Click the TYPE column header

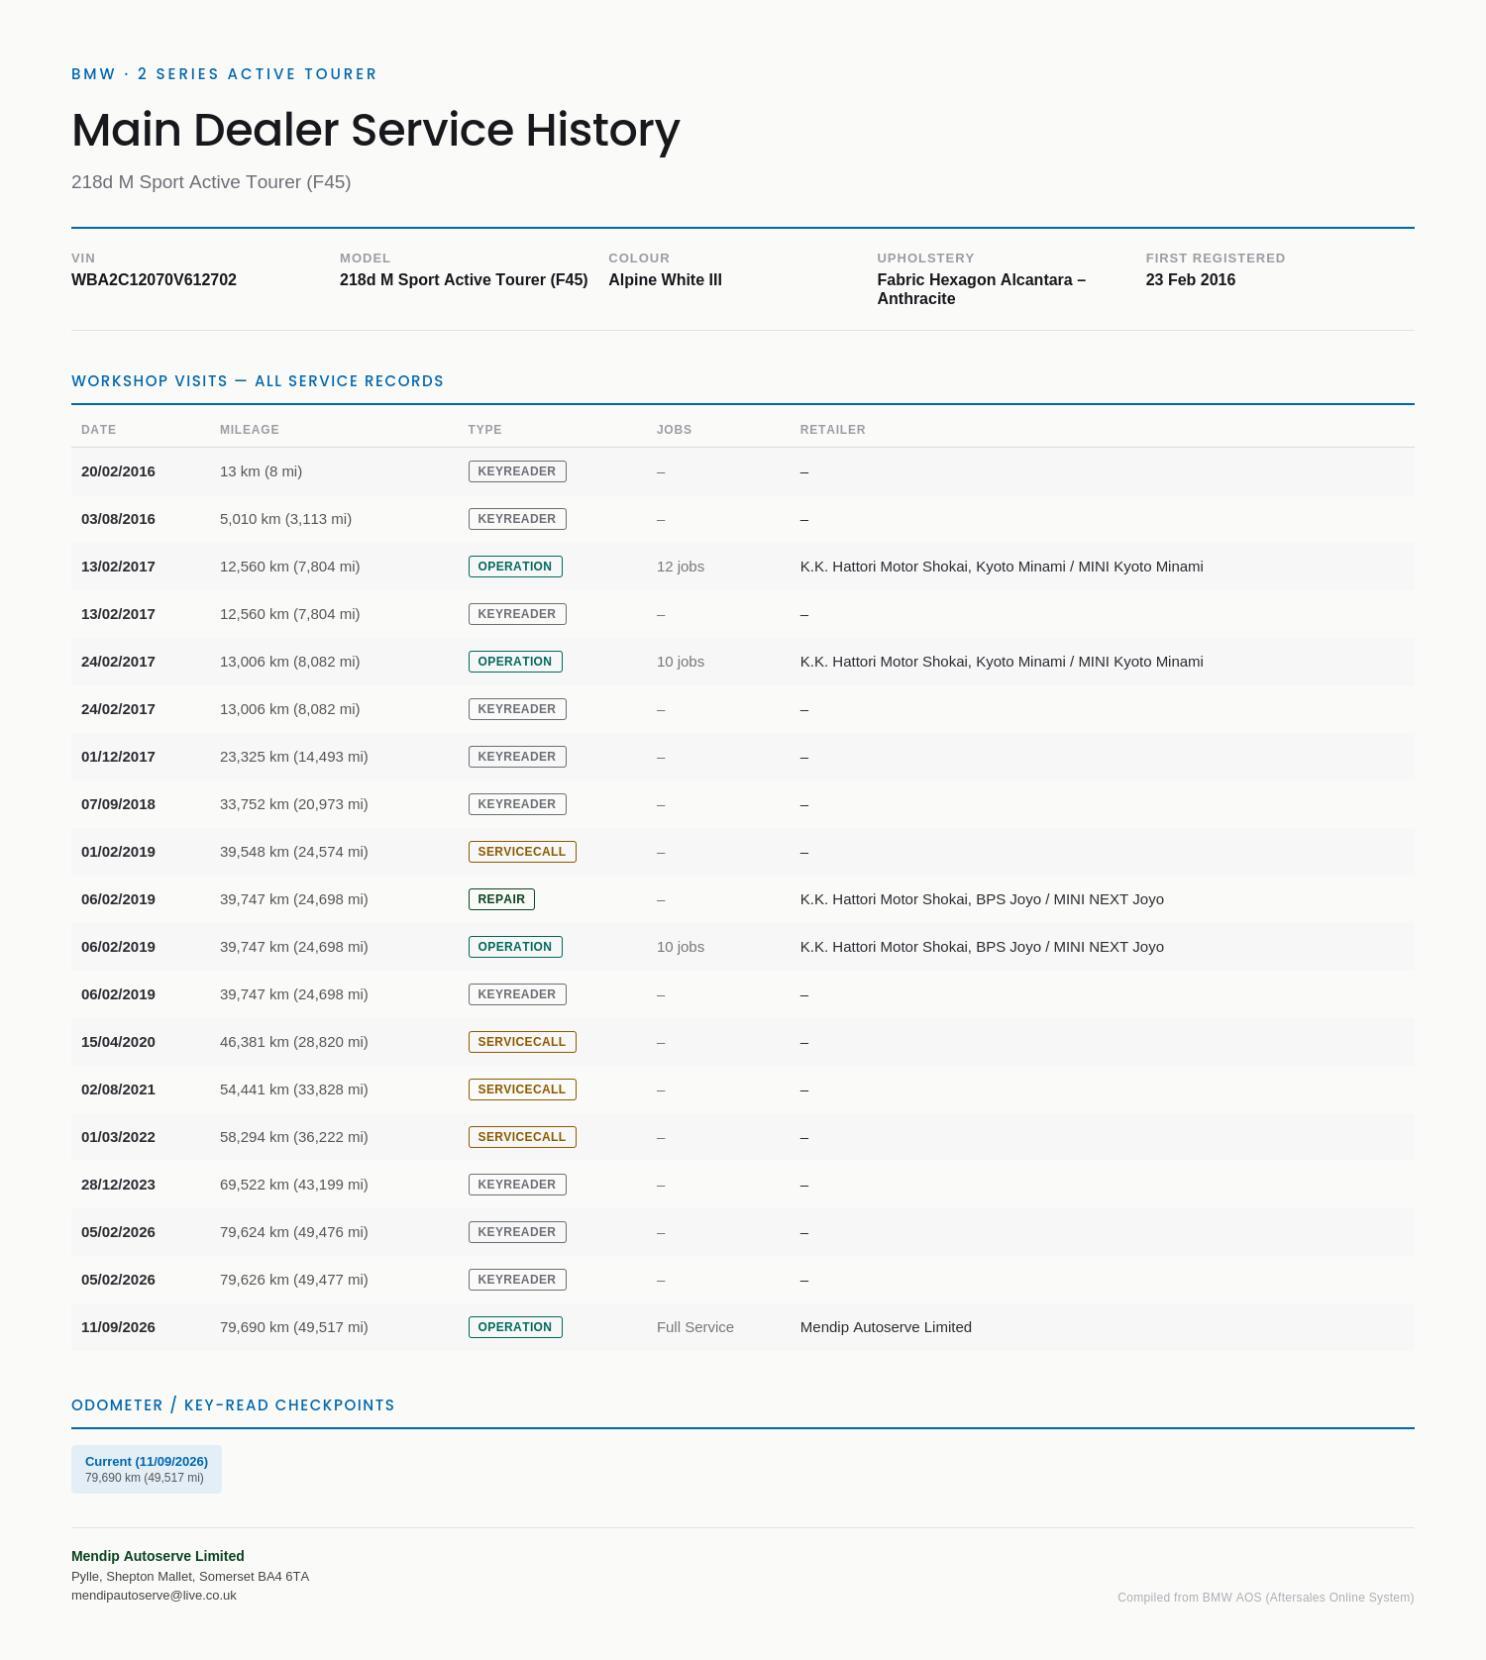(485, 430)
